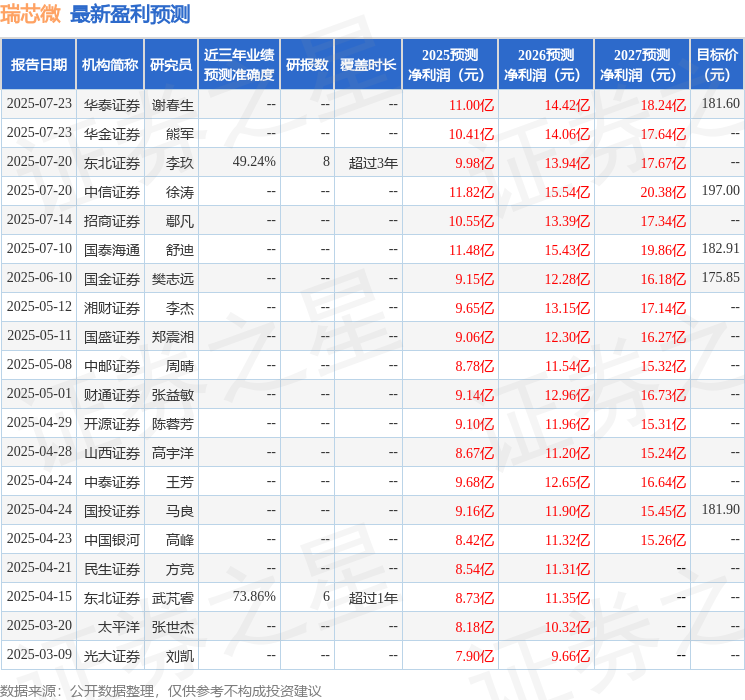Select 国金证券 institution cell
This screenshot has width=745, height=700.
112,279
